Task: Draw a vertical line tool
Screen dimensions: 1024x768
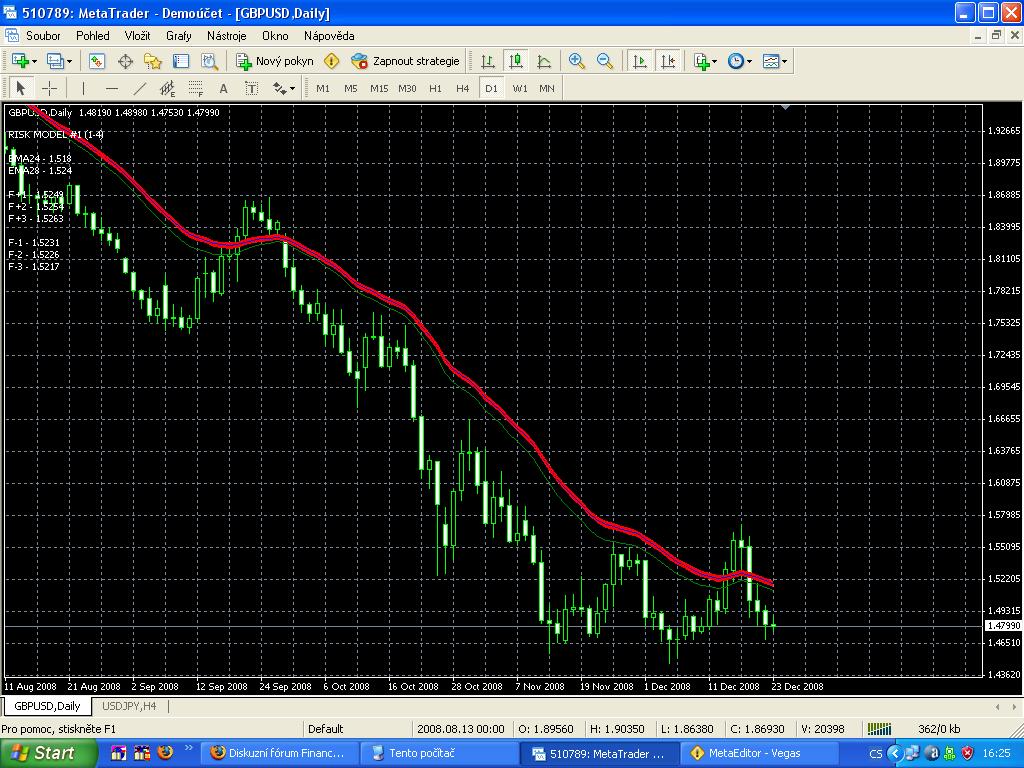Action: click(x=83, y=88)
